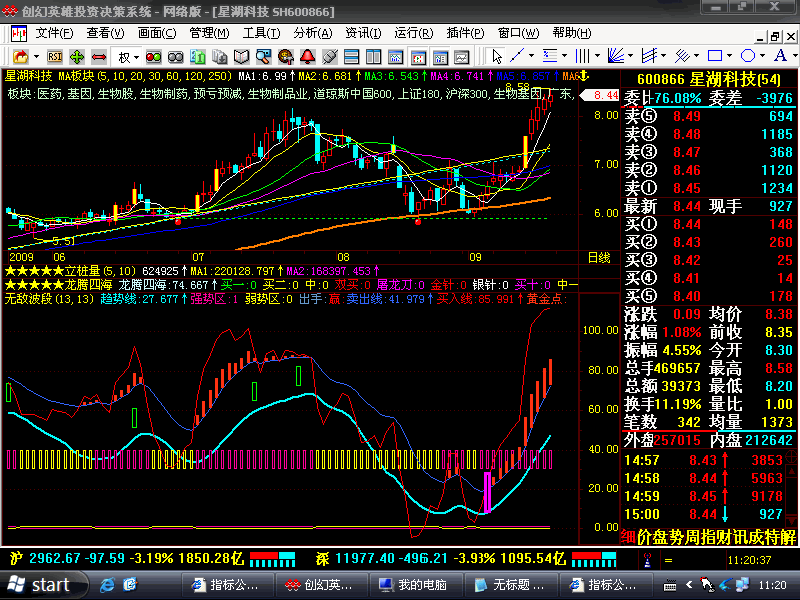This screenshot has height=600, width=800.
Task: Click the open folder toolbar icon
Action: click(x=20, y=57)
